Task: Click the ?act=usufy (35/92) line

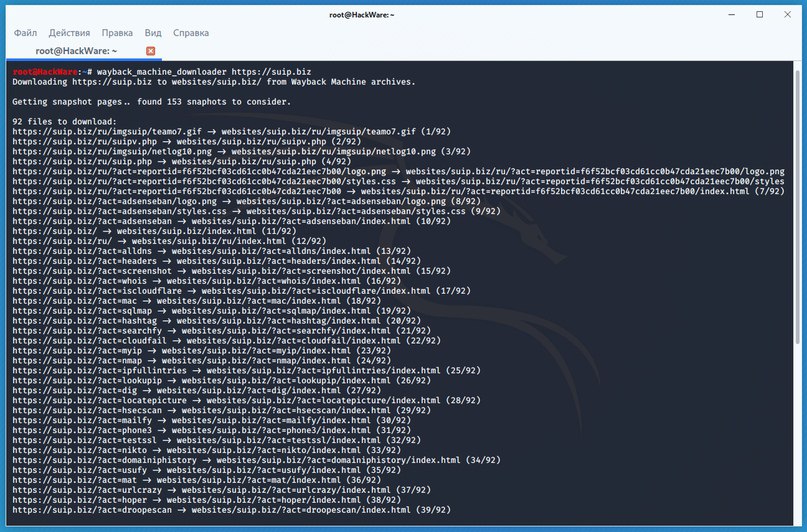Action: [206, 470]
